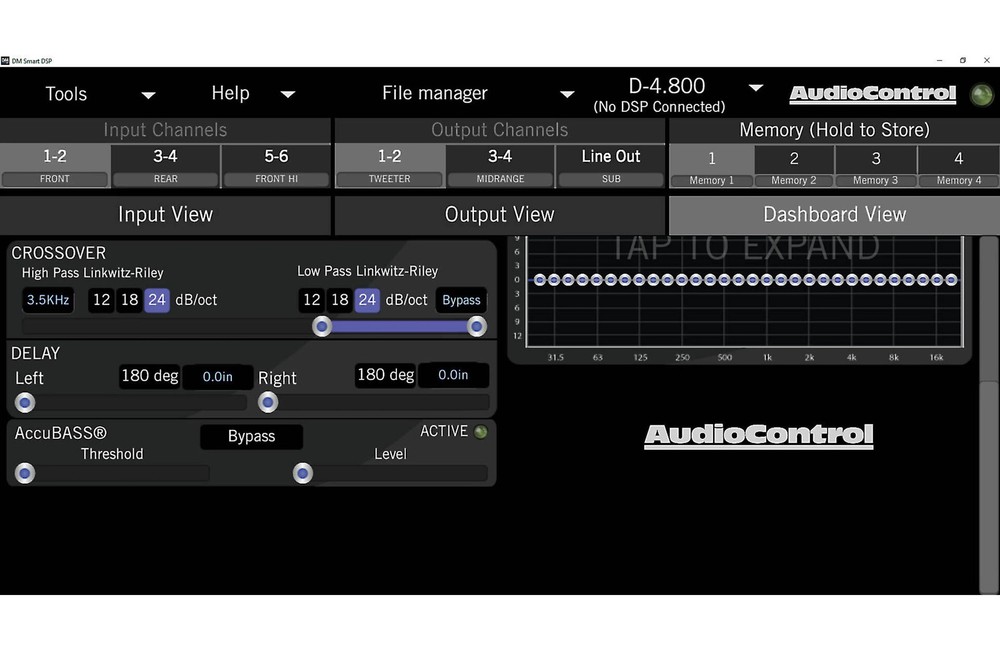This screenshot has width=1000, height=650.
Task: Click the low pass crossover slider handle
Action: (476, 327)
